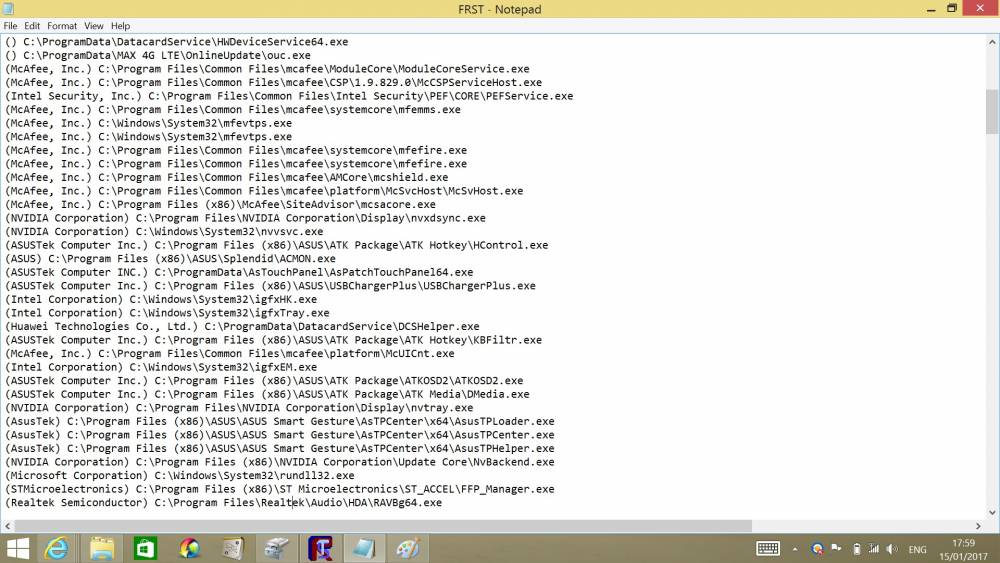
Task: Click the McCSPServiceHost.exe line
Action: coord(274,82)
